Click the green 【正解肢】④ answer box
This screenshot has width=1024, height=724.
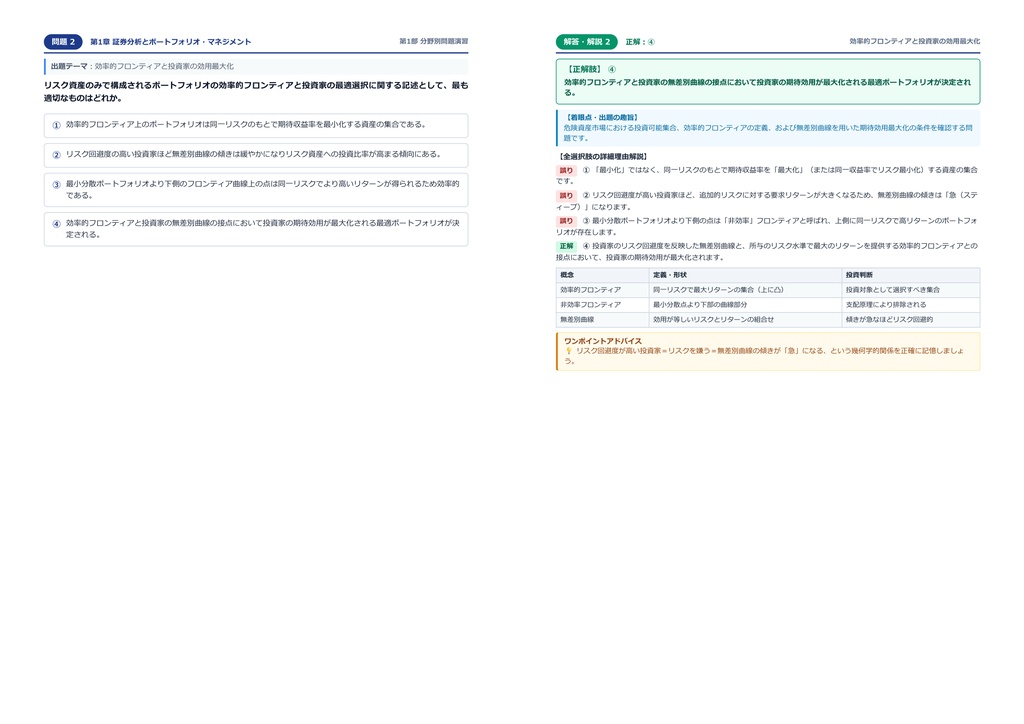point(768,82)
